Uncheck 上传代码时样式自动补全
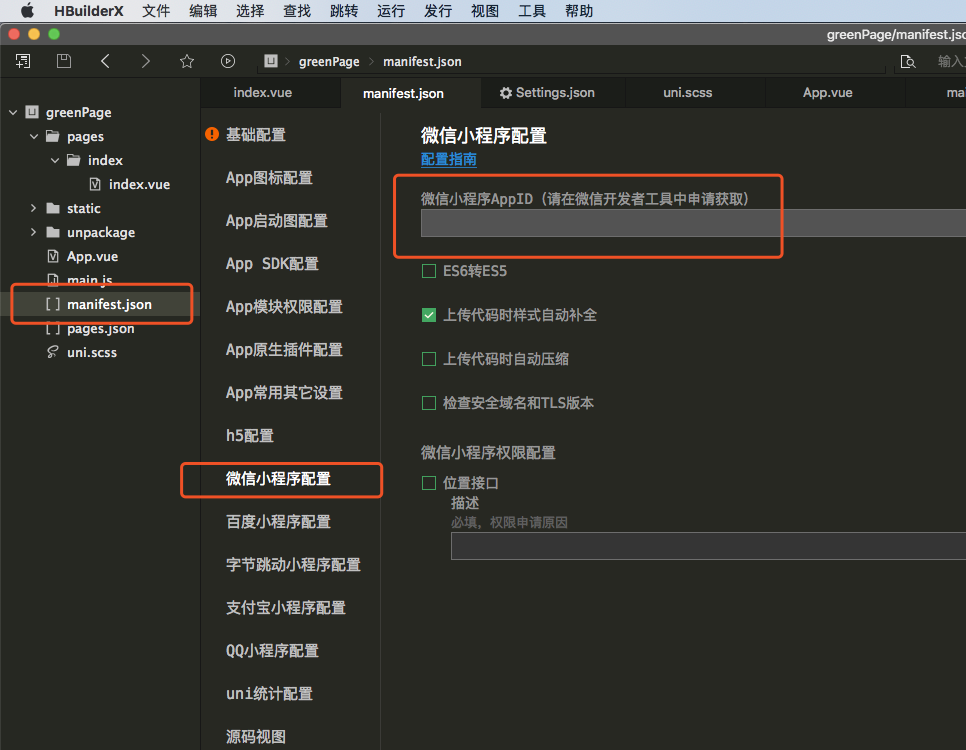 (429, 315)
